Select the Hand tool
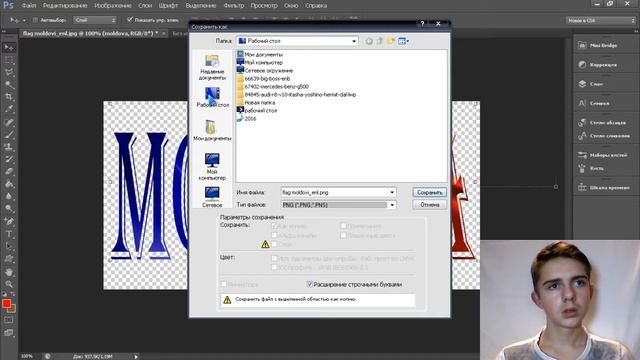Image resolution: width=640 pixels, height=360 pixels. point(9,272)
